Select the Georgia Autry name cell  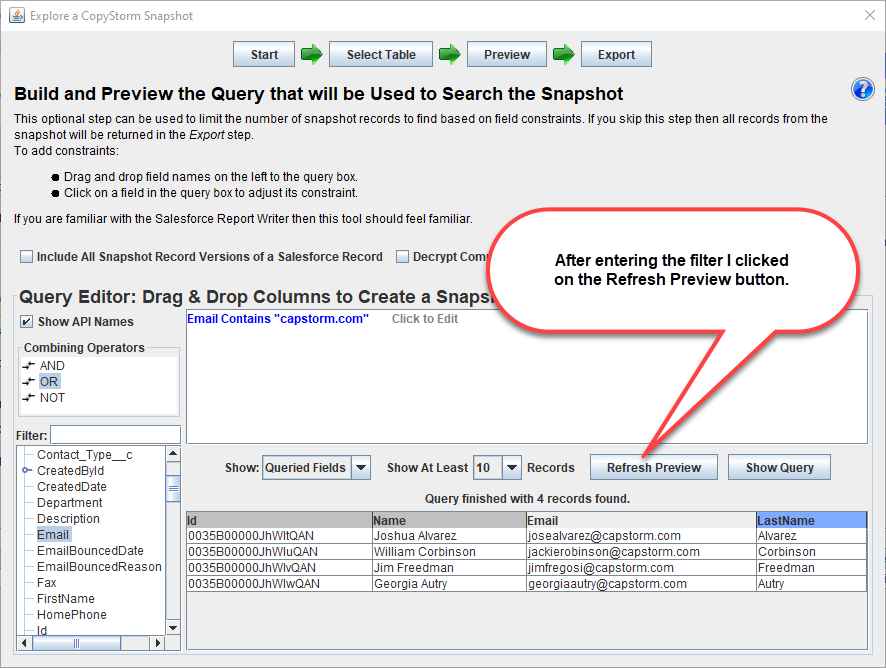point(449,584)
